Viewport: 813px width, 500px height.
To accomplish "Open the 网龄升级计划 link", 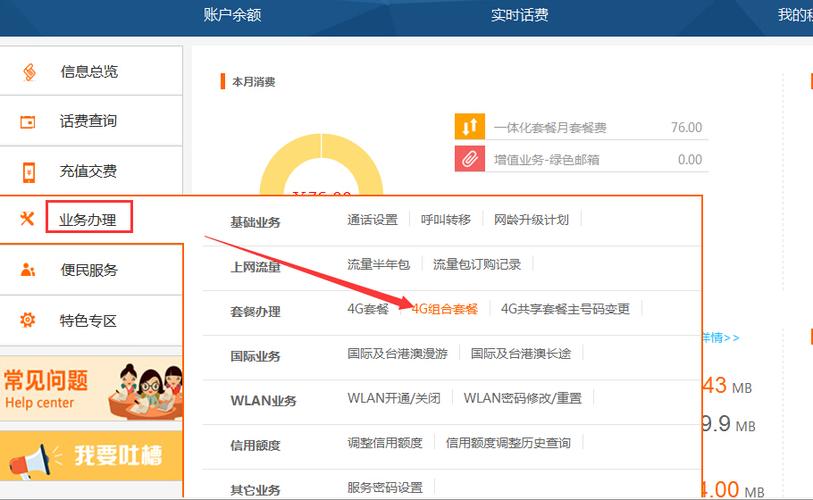I will point(531,220).
